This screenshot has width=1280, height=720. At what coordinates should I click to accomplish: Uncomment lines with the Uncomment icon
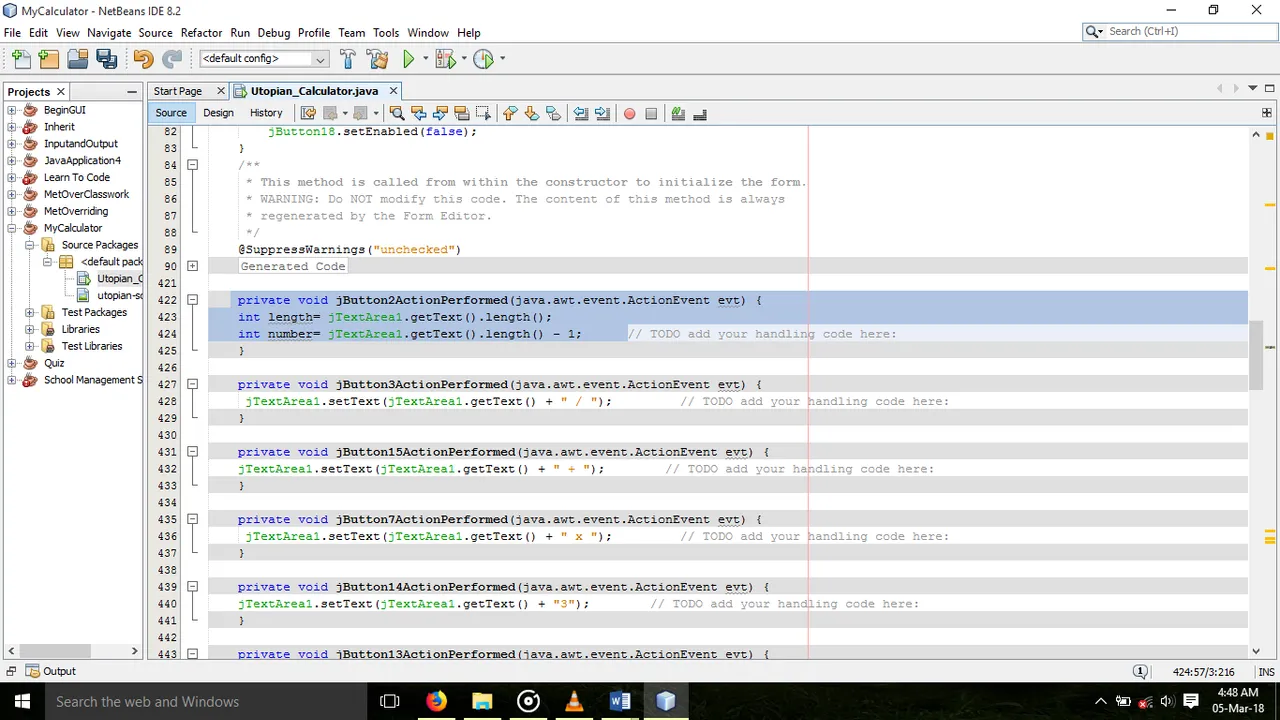coord(700,113)
